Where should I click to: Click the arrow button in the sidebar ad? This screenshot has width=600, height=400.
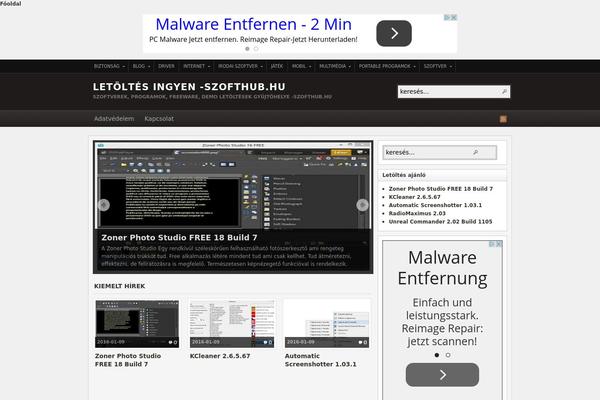[x=442, y=375]
